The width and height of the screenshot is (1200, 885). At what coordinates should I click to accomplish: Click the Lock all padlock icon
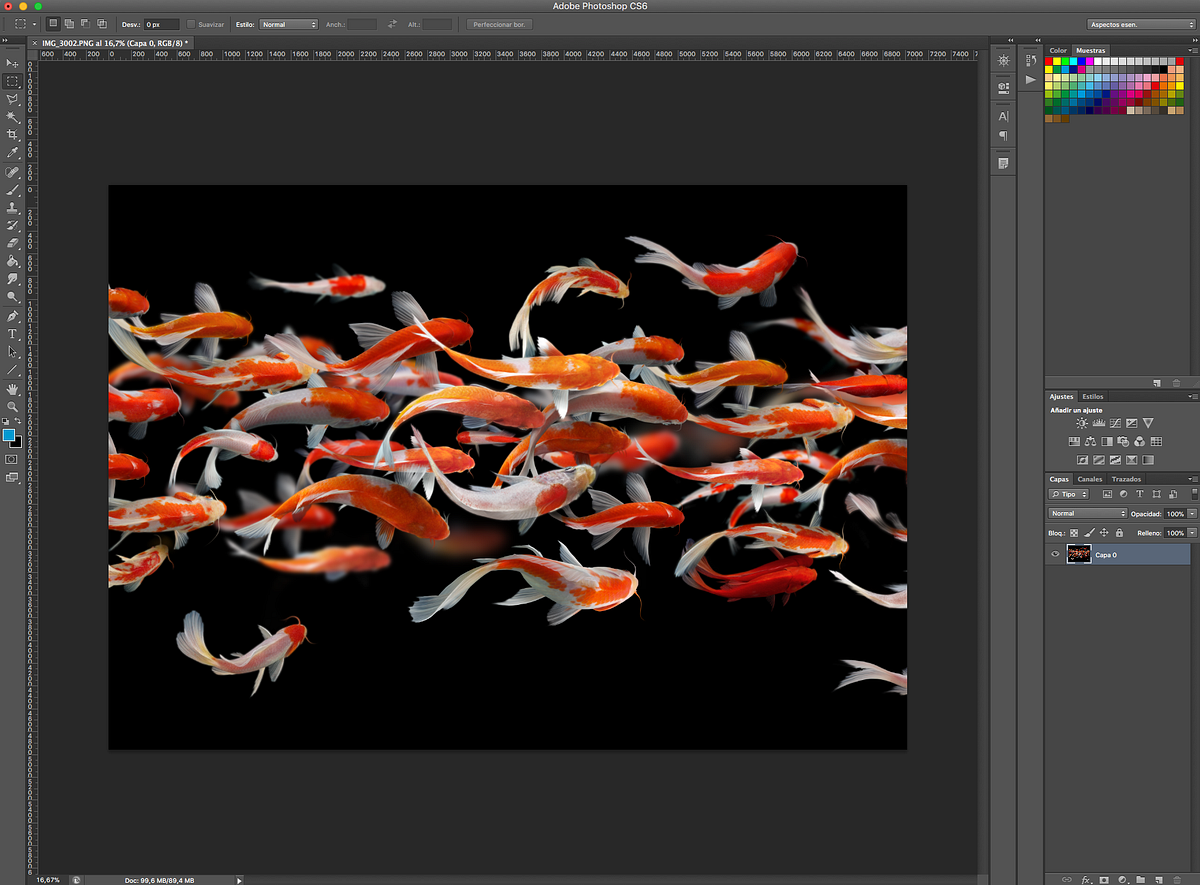[1119, 533]
